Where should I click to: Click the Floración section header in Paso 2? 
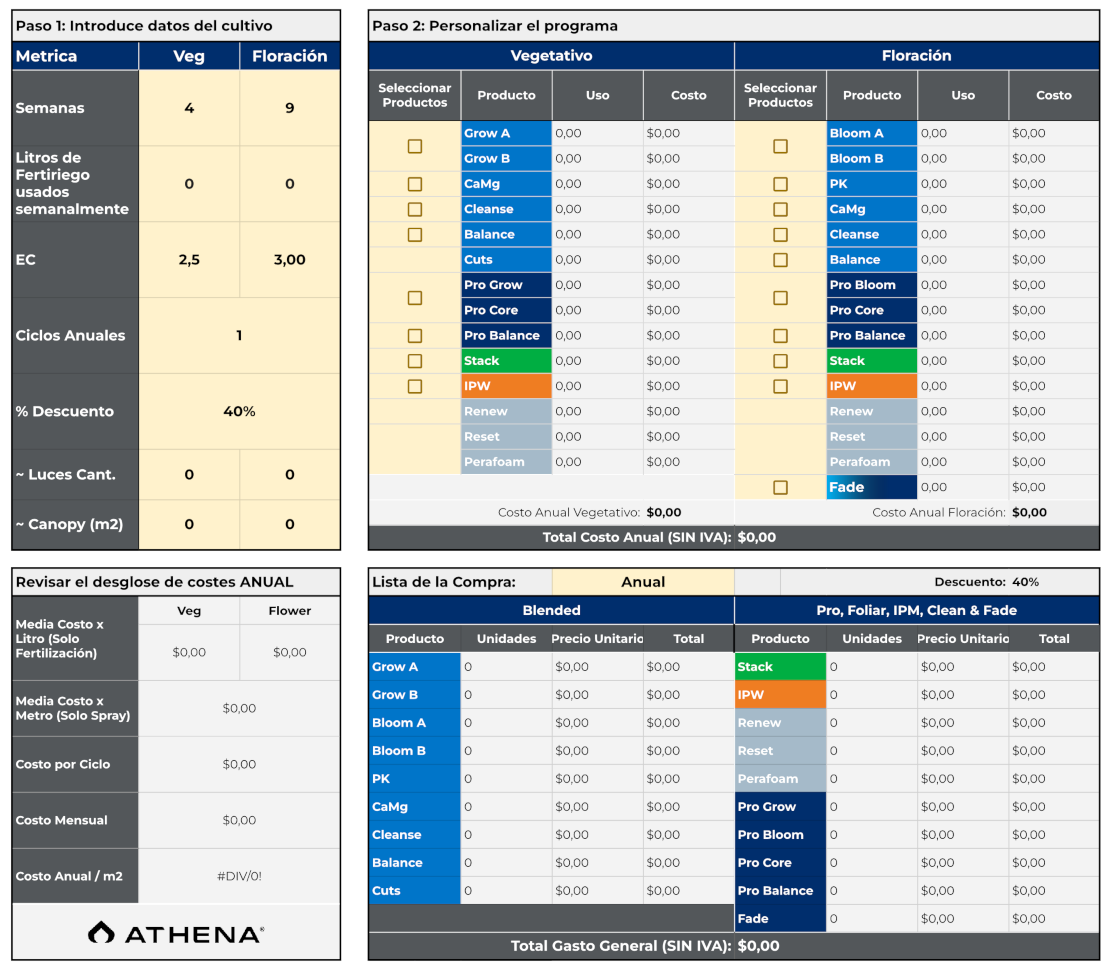coord(917,56)
